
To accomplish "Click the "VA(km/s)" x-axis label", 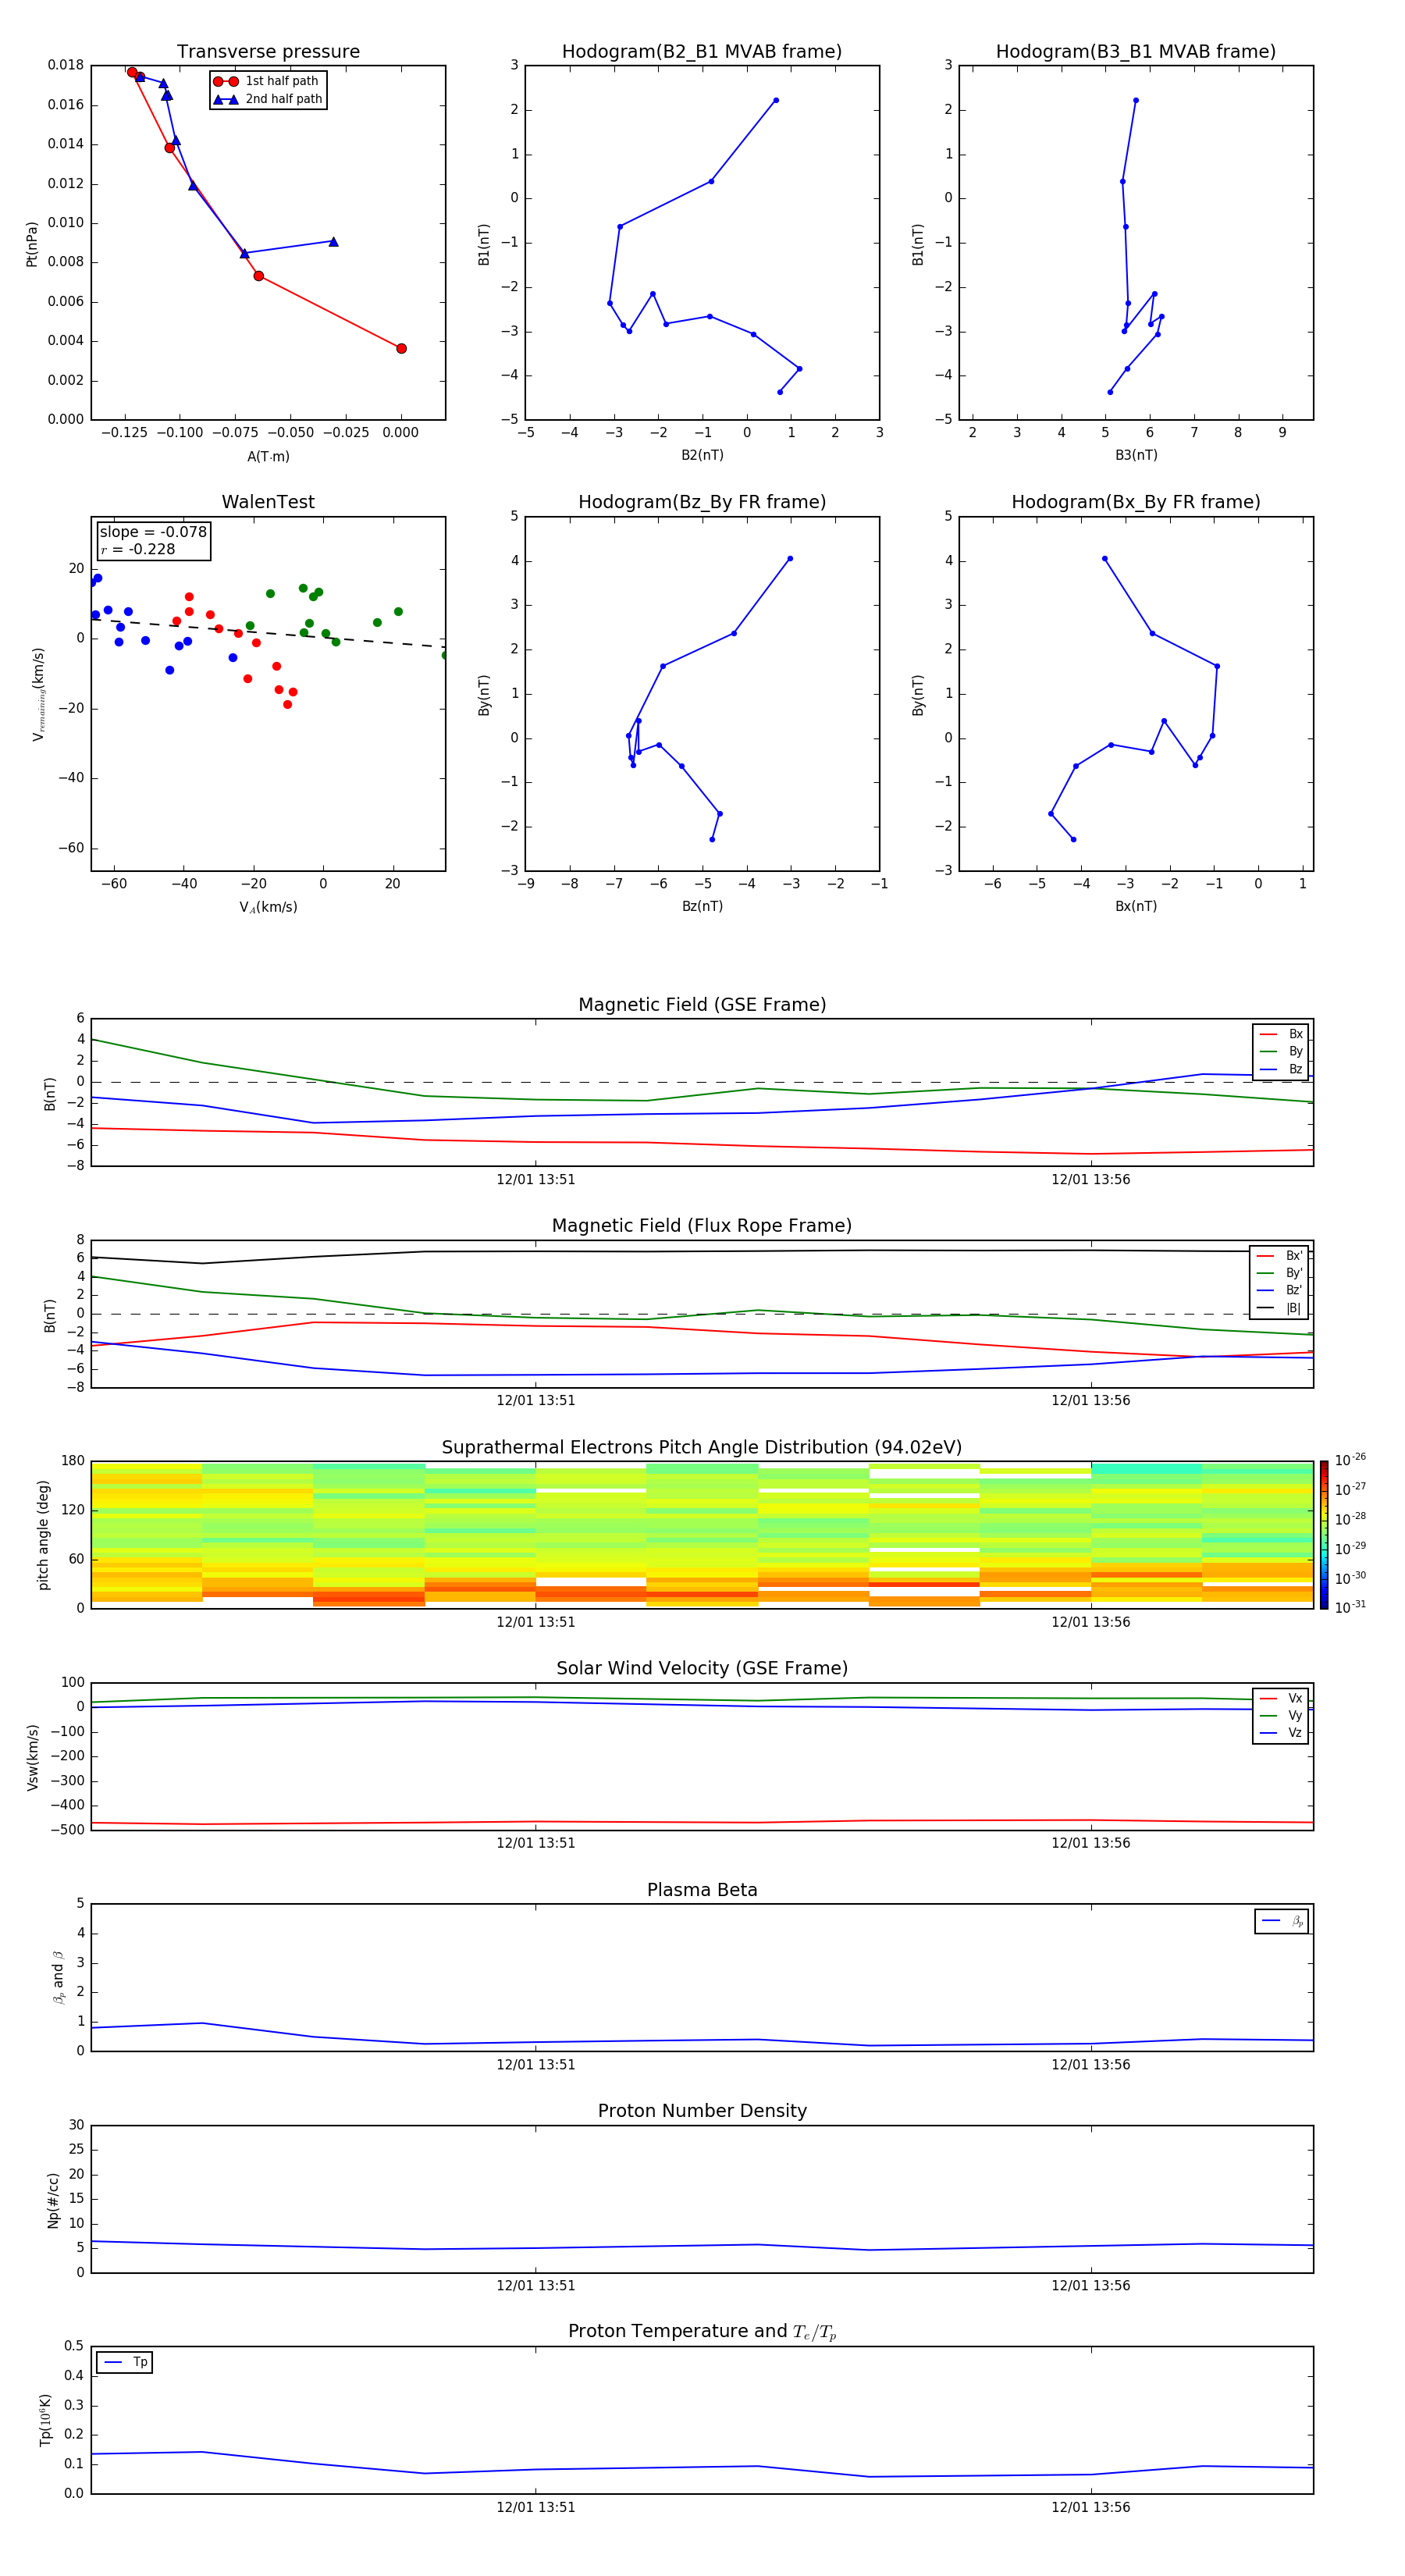I will tap(268, 907).
